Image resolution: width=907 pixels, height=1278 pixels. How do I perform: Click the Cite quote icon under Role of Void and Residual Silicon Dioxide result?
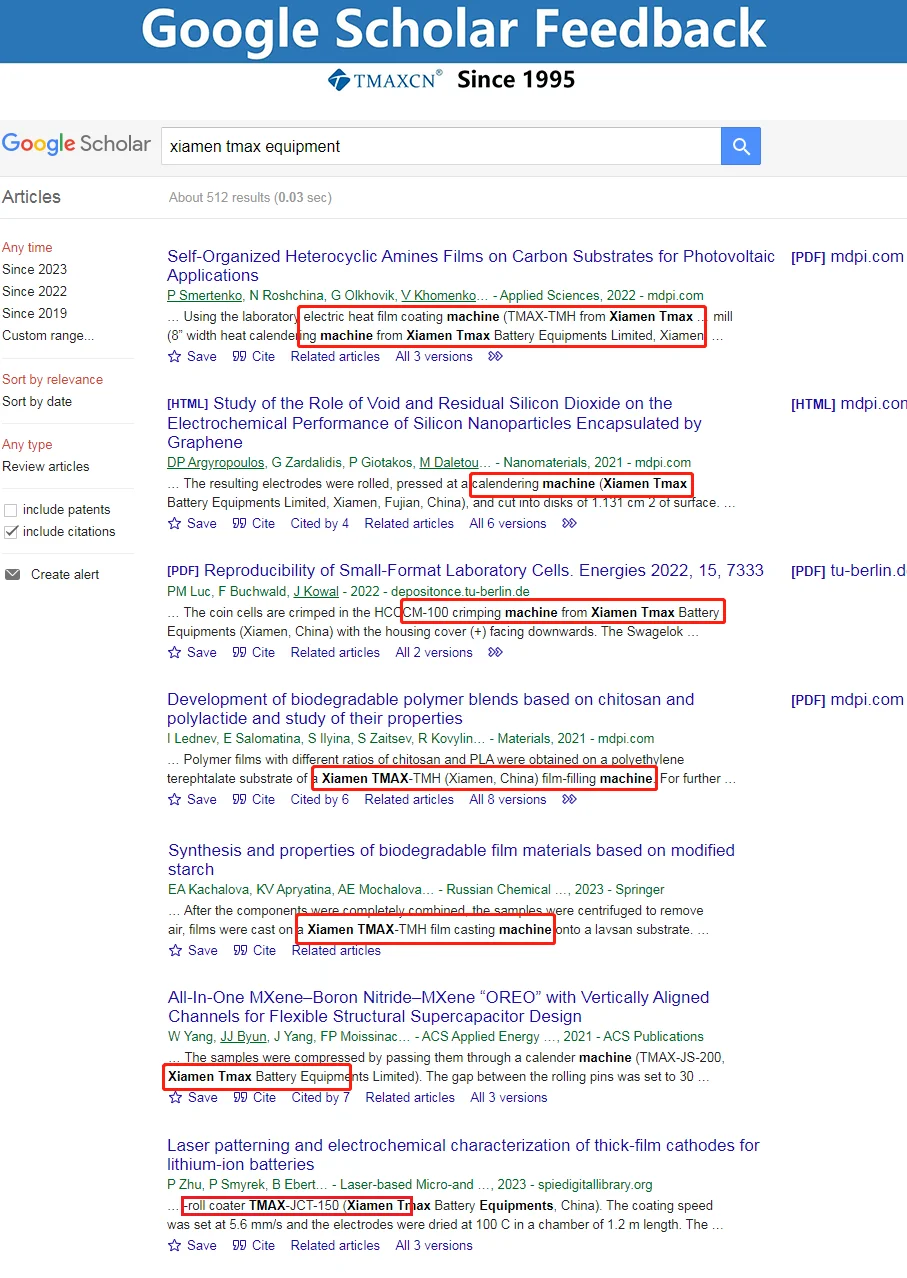239,523
